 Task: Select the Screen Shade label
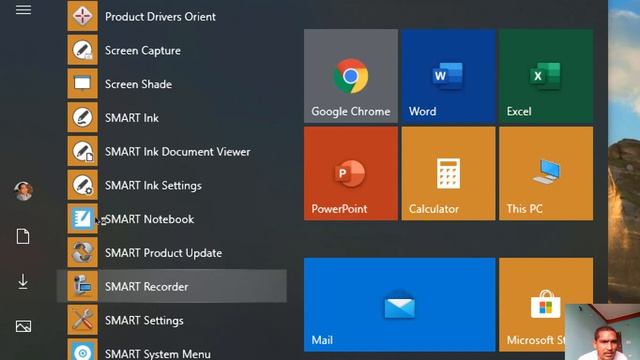138,84
